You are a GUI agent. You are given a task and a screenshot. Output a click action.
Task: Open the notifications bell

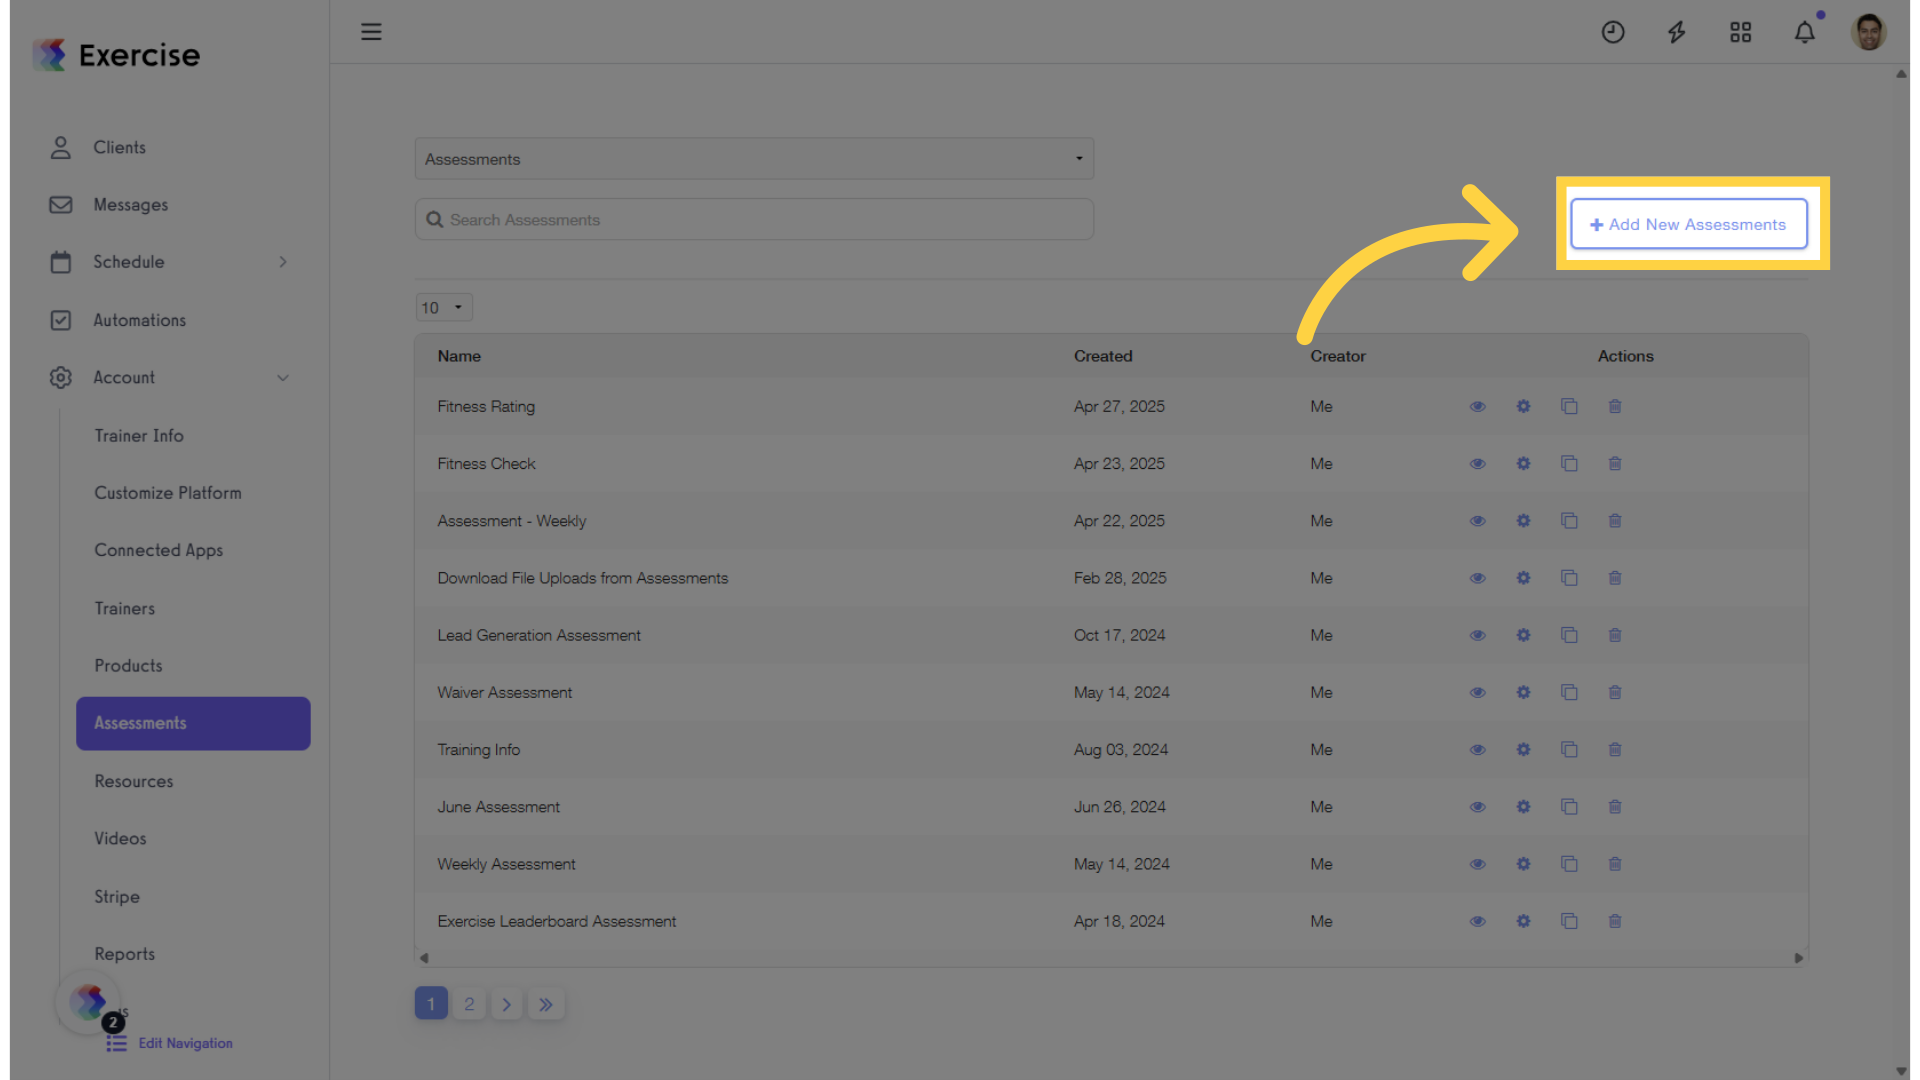pos(1805,32)
